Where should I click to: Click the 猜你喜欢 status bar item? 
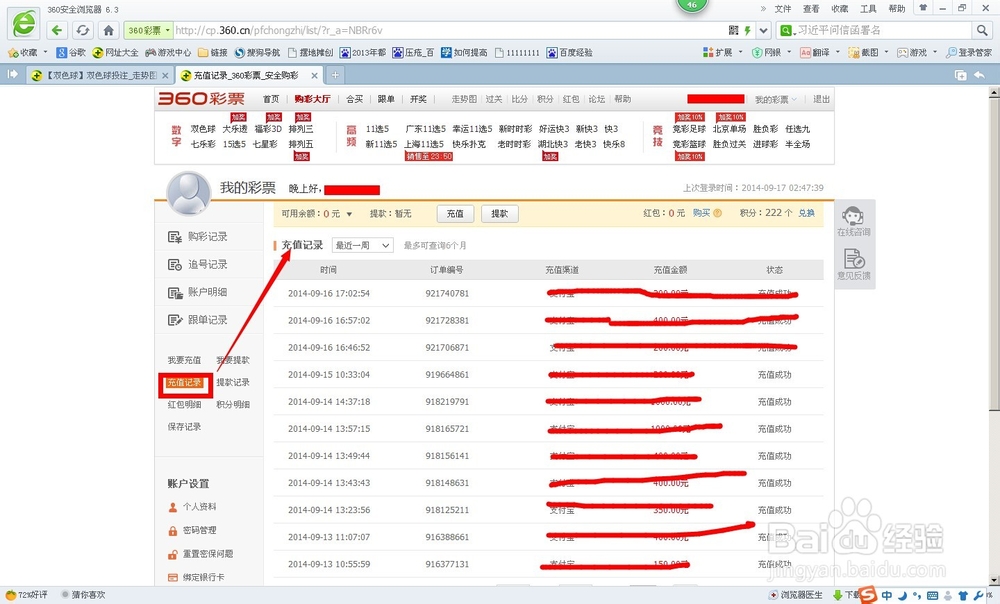pos(84,594)
